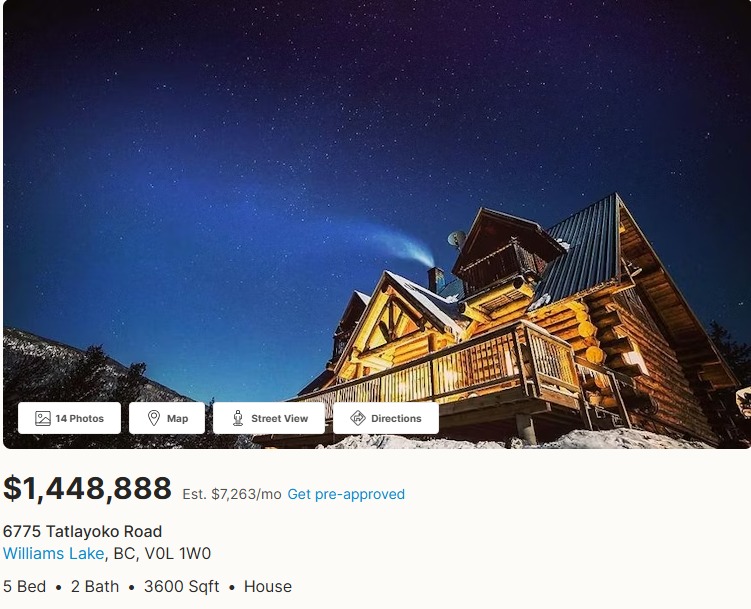Image resolution: width=751 pixels, height=609 pixels.
Task: Click the photo gallery icon beside 14 Photos
Action: click(43, 418)
